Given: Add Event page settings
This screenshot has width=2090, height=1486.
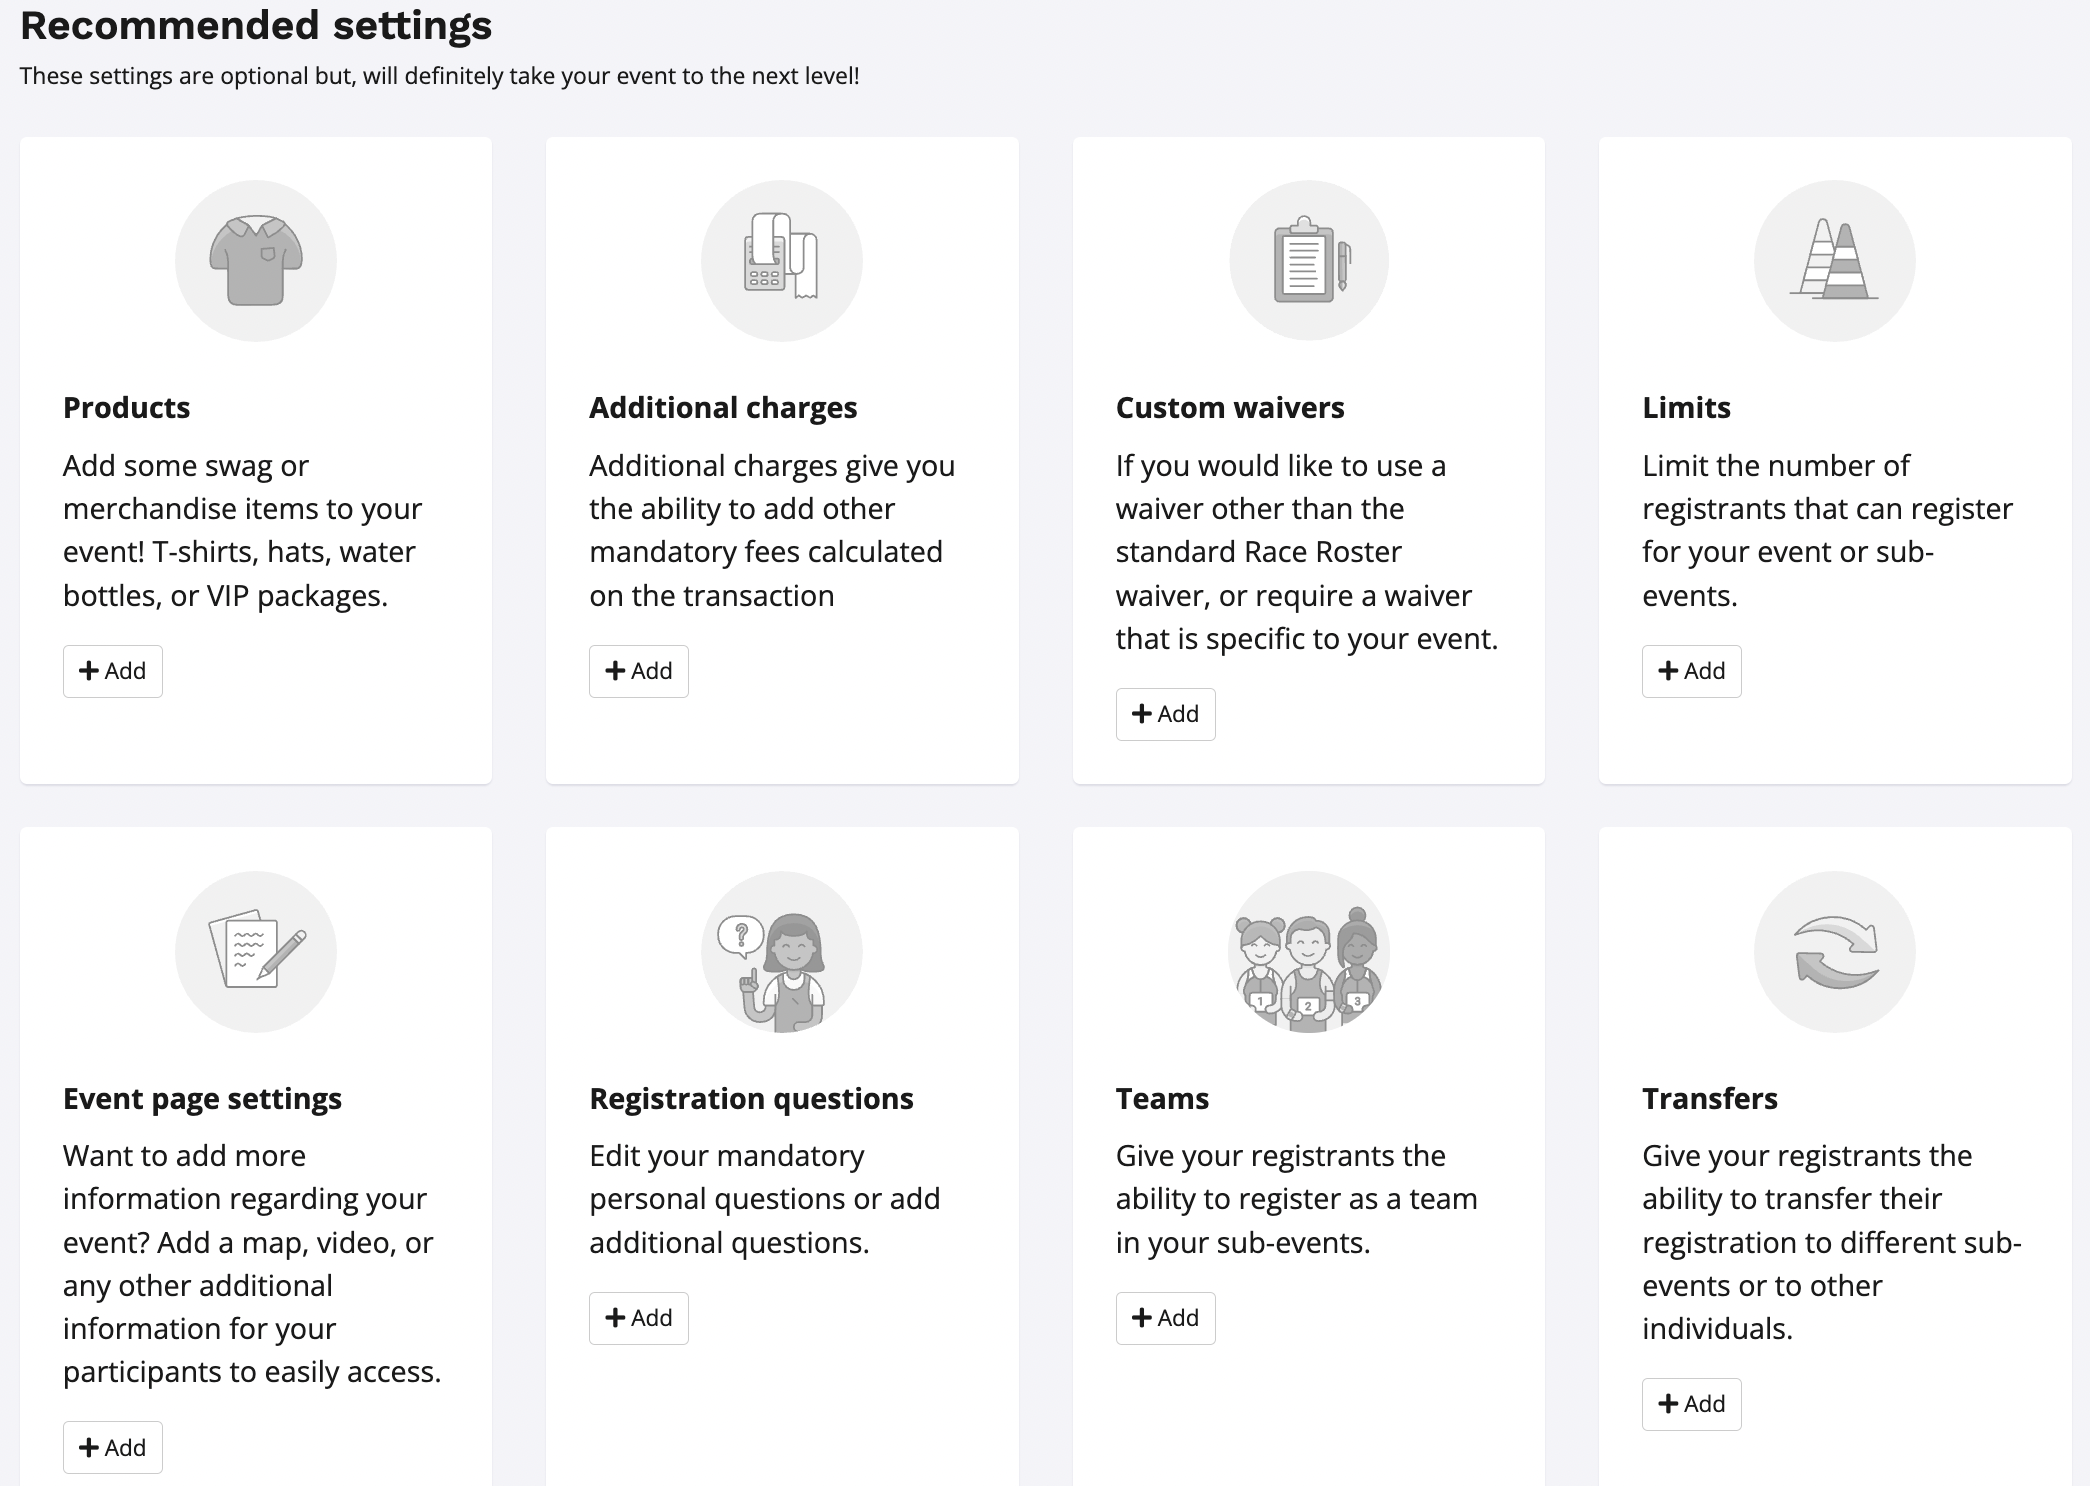Looking at the screenshot, I should [113, 1447].
